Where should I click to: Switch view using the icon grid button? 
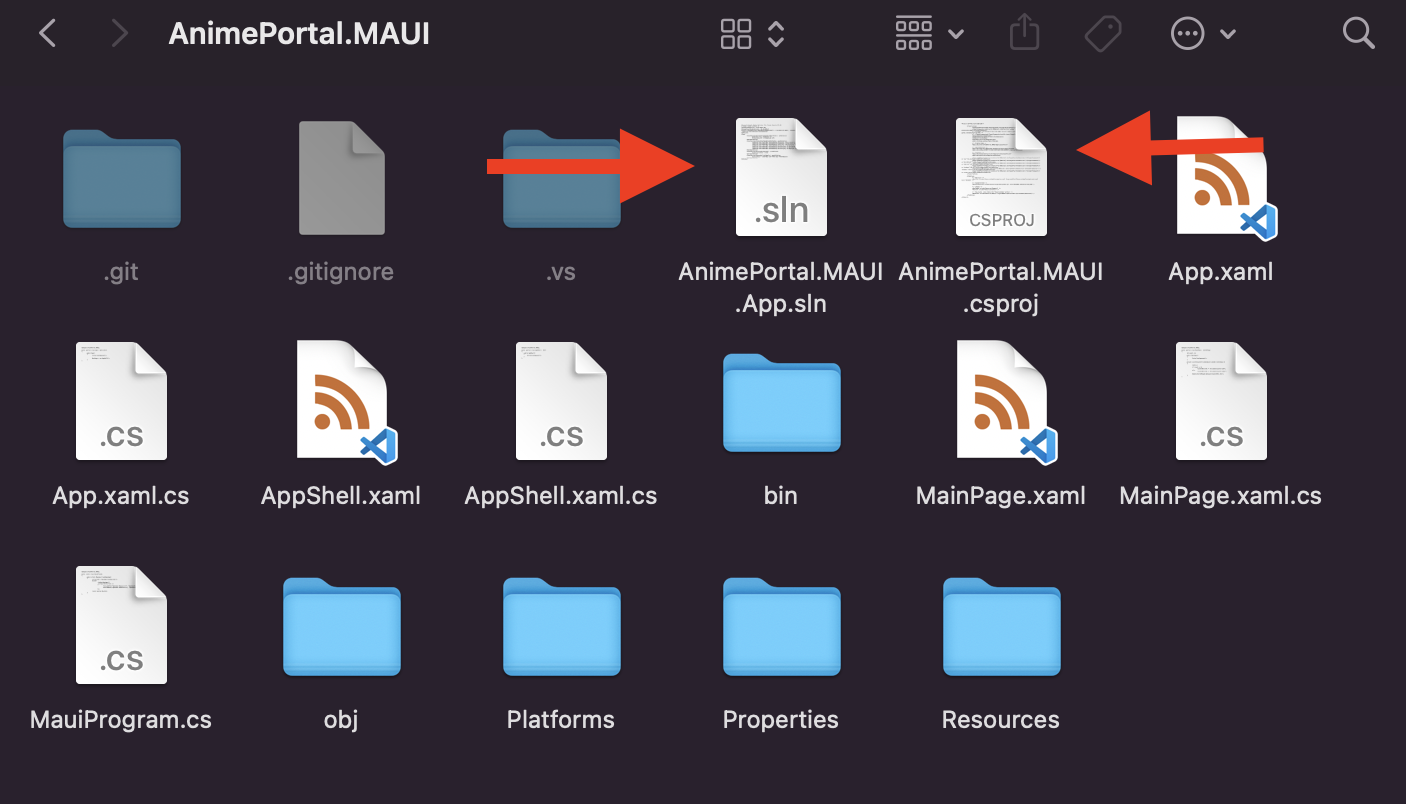click(737, 34)
